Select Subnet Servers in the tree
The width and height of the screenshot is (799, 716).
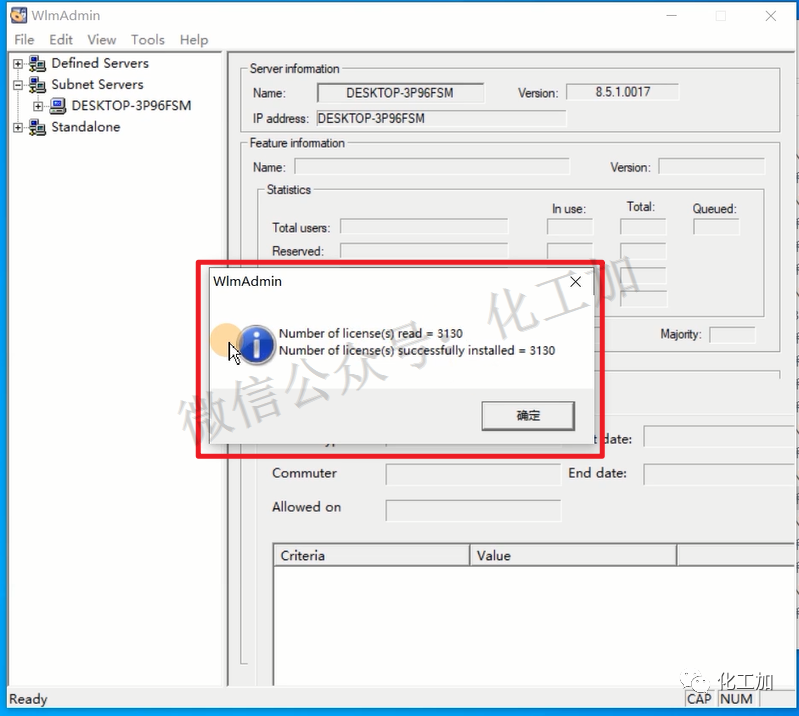click(x=97, y=85)
